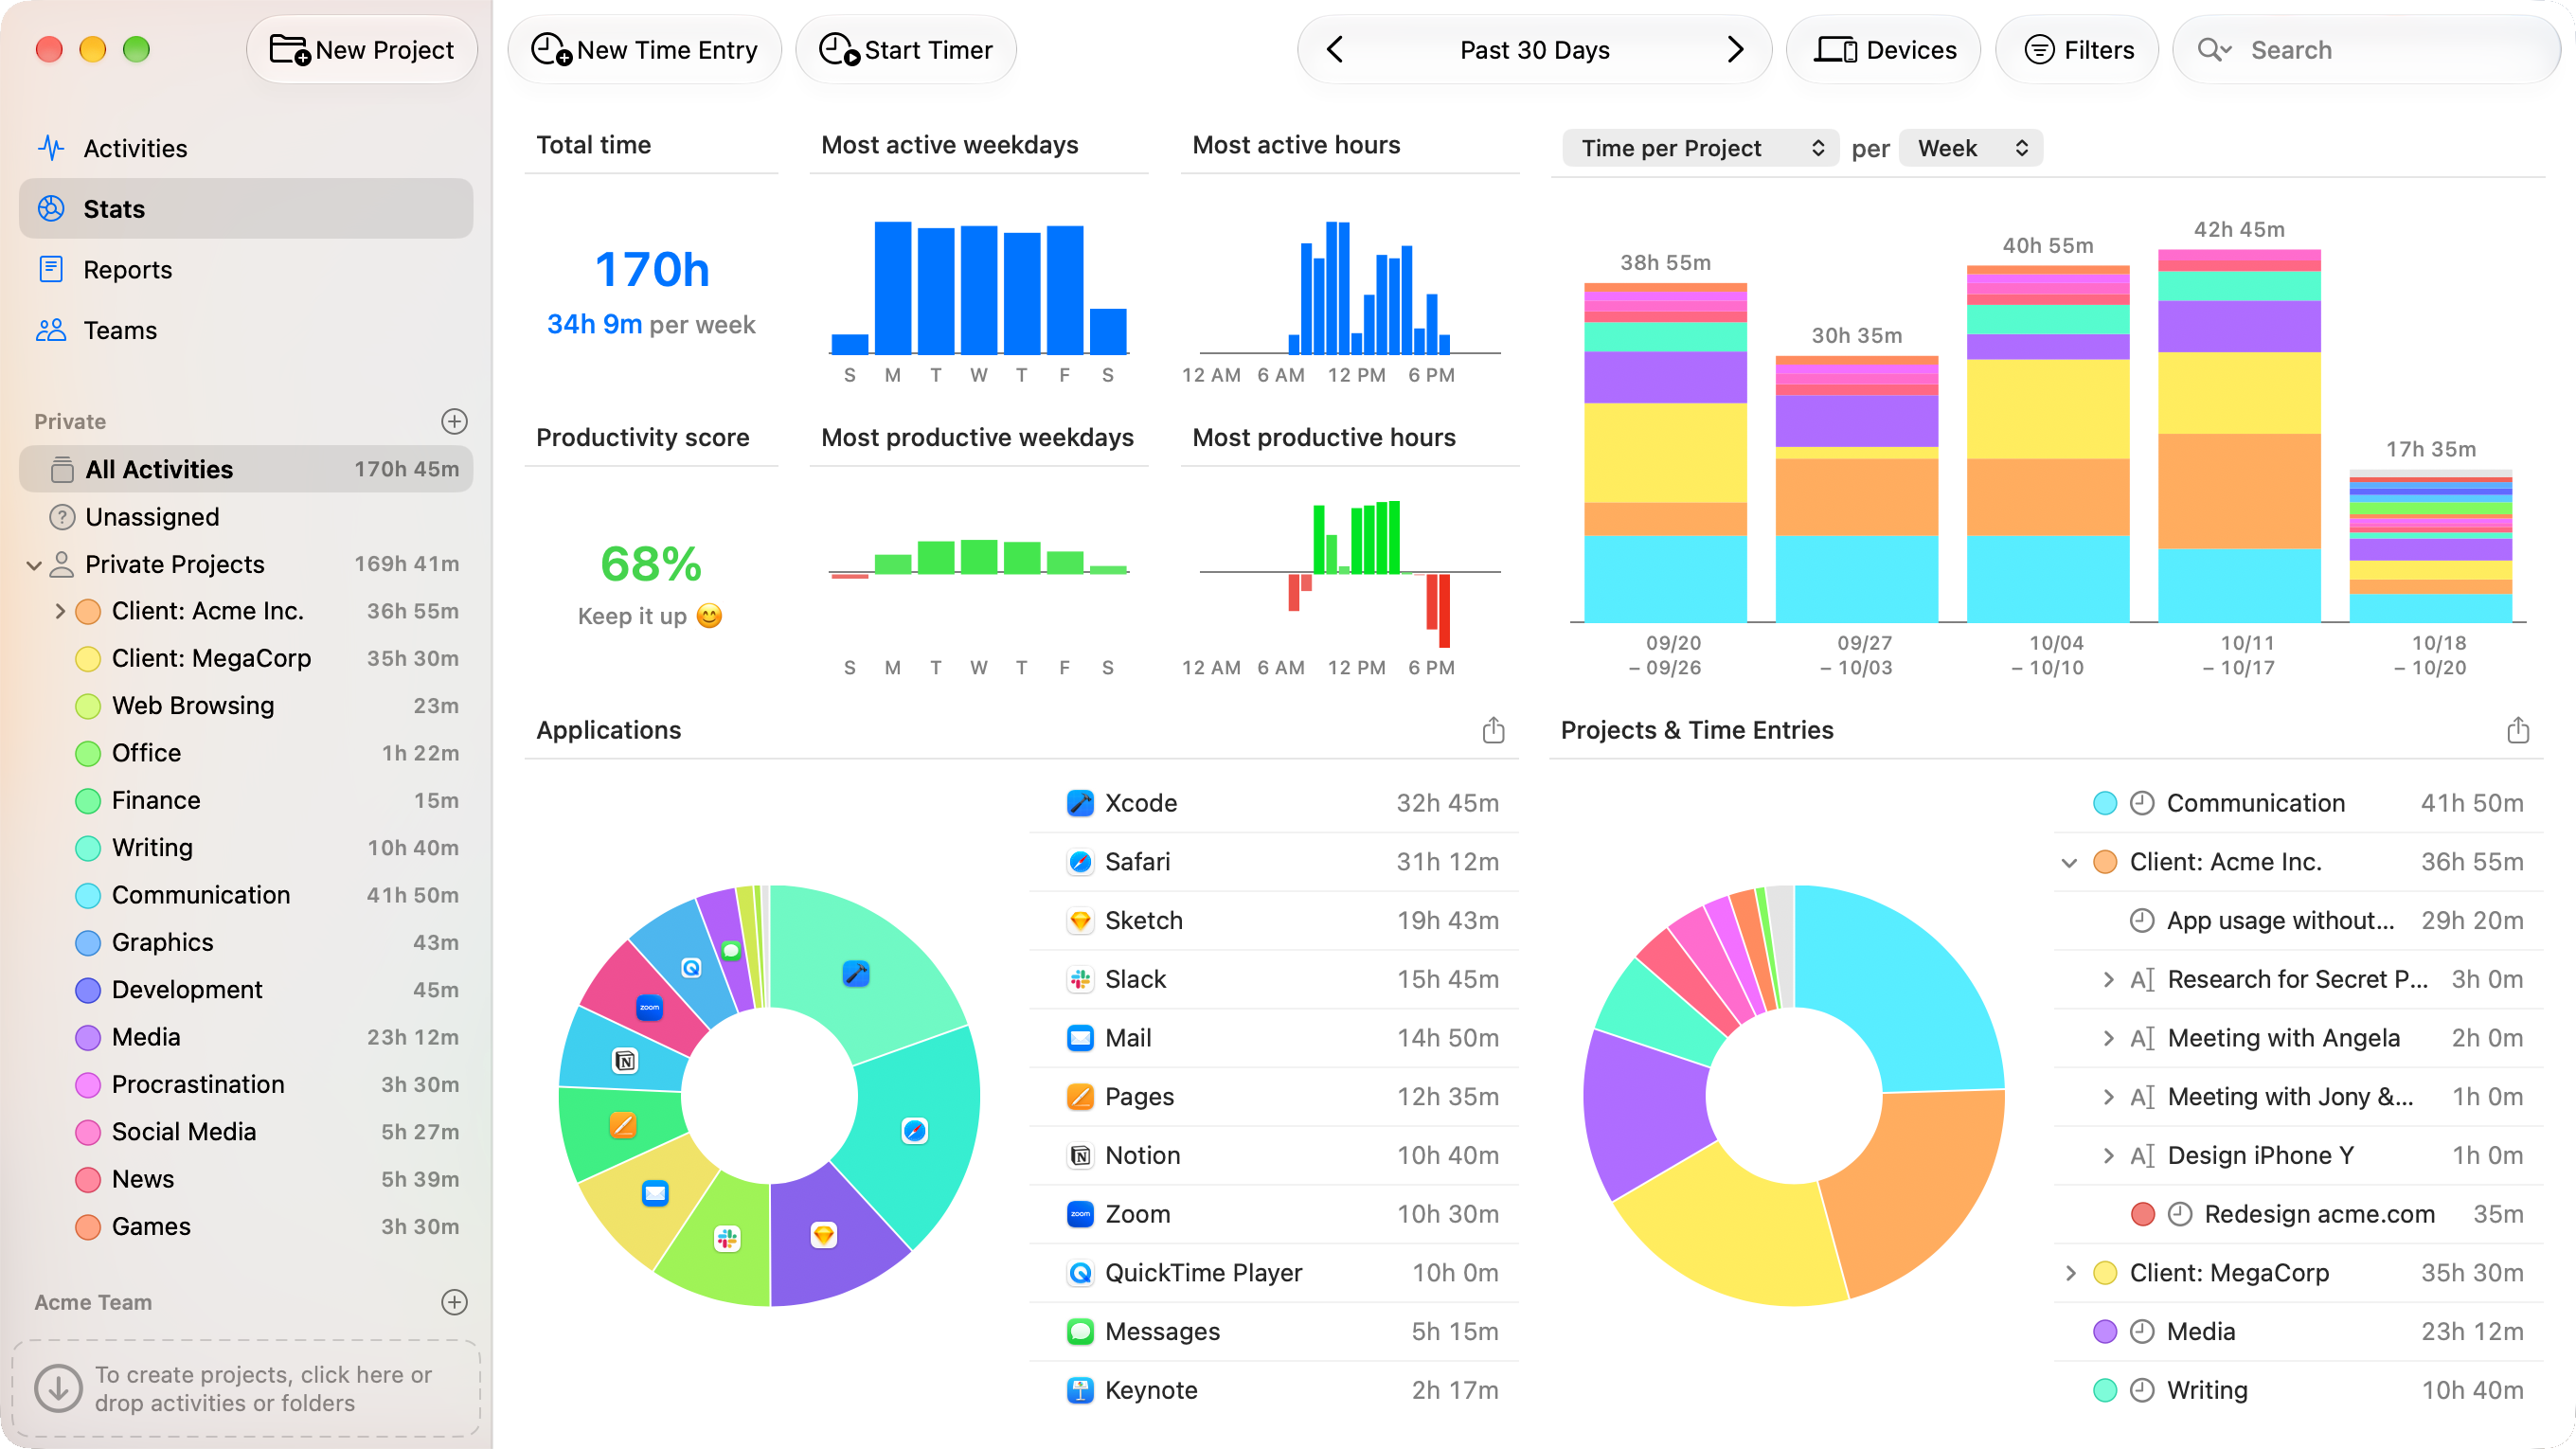Viewport: 2576px width, 1449px height.
Task: Click the Media project purple color dot
Action: pos(88,1037)
